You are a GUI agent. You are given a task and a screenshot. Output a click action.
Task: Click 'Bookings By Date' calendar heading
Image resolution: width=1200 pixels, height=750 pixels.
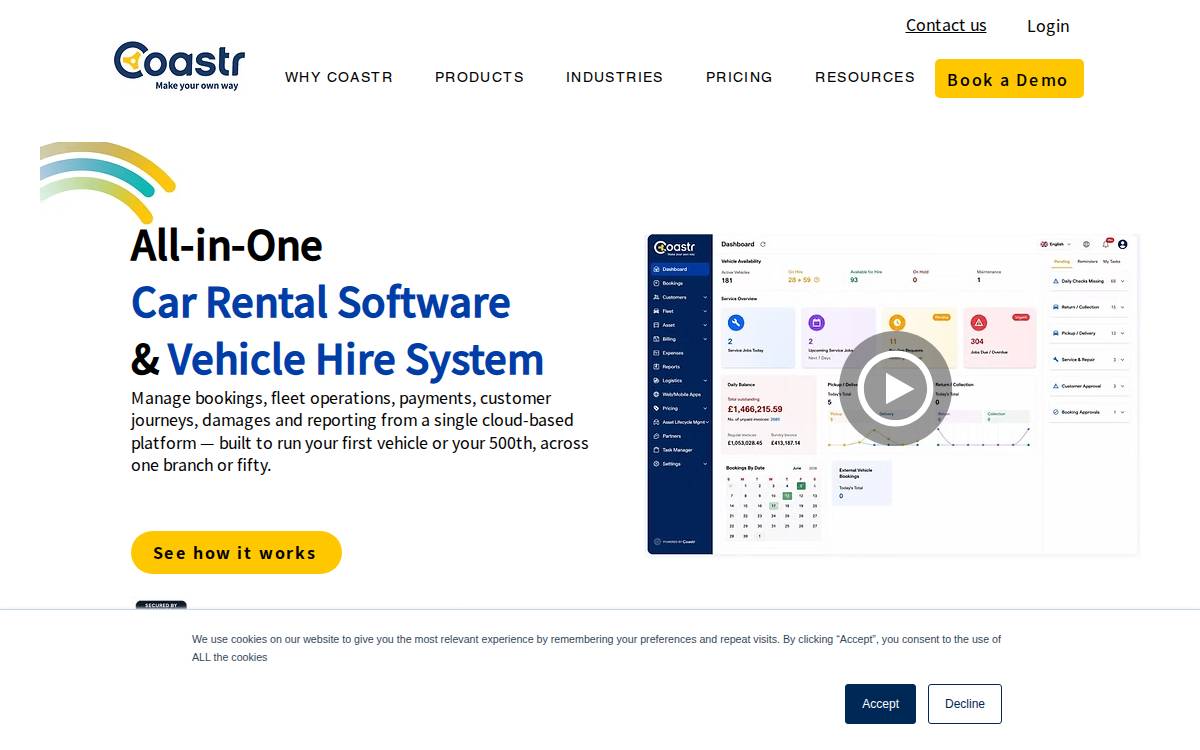click(745, 468)
